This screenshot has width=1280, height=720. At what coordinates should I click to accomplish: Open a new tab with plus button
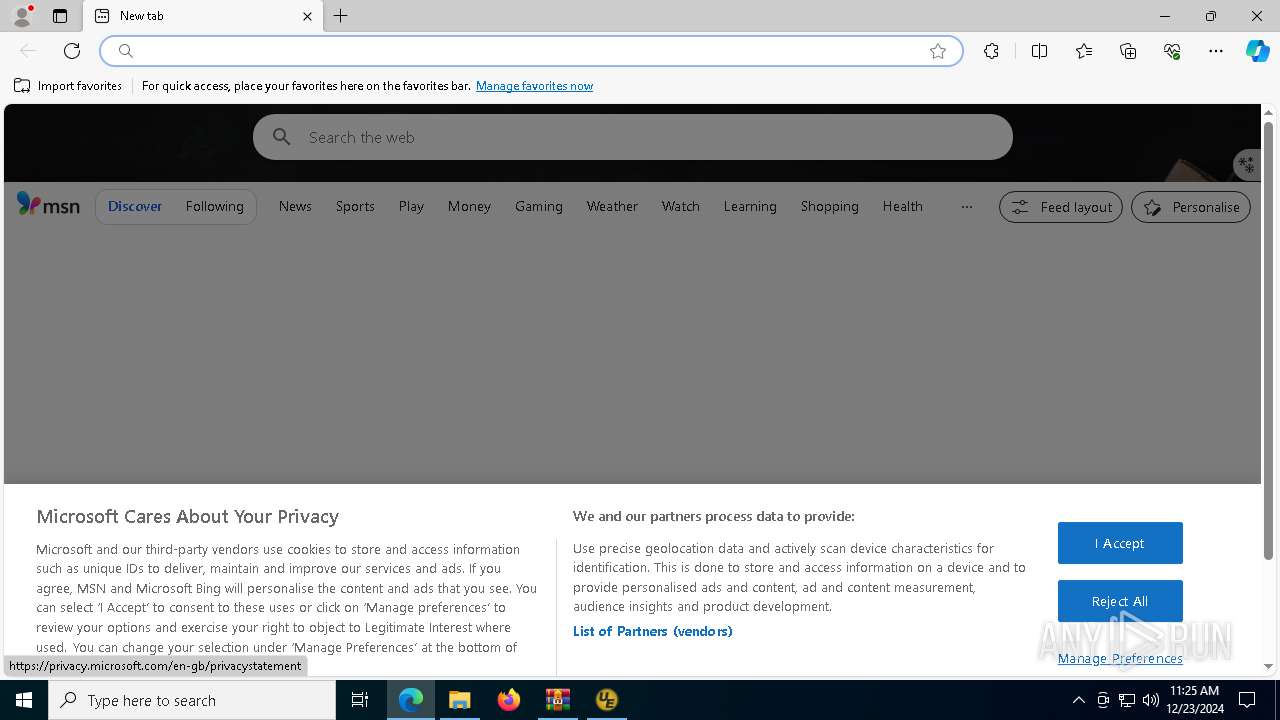pos(341,16)
